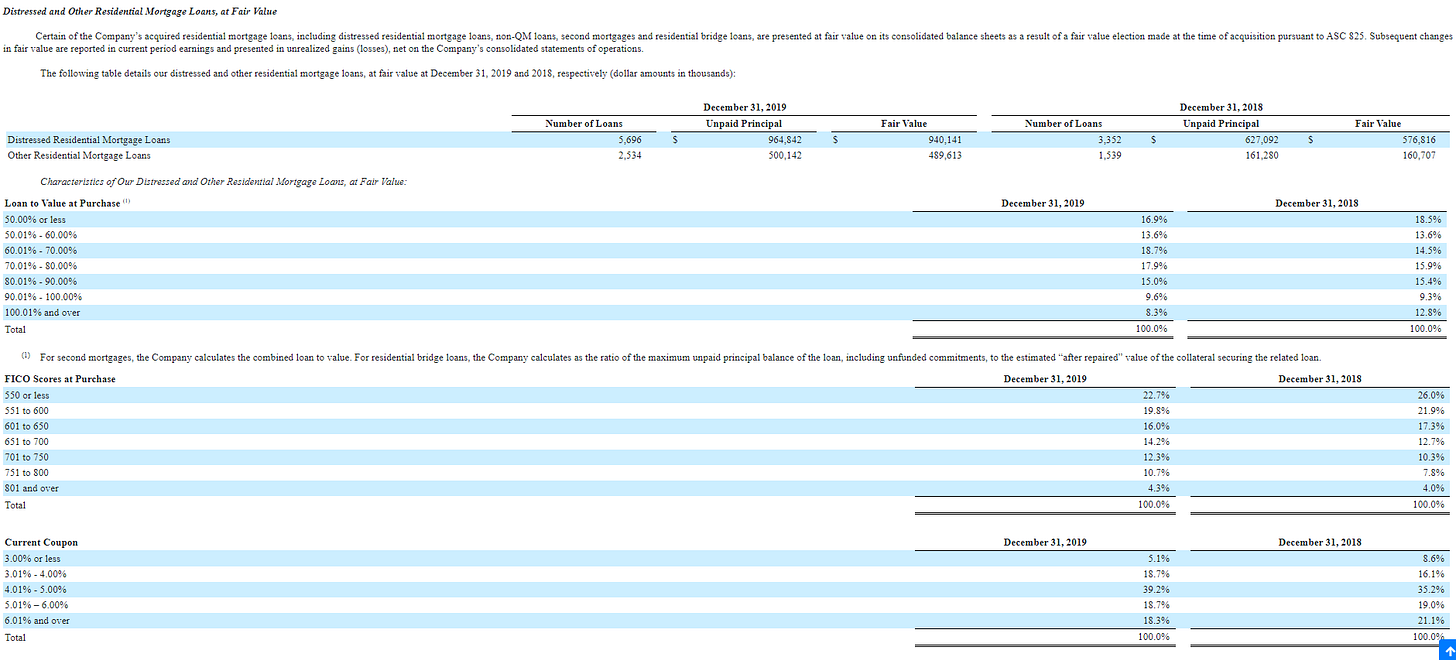1456x660 pixels.
Task: Click "December 31, 2019" header in FICO Scores table
Action: (x=1045, y=379)
